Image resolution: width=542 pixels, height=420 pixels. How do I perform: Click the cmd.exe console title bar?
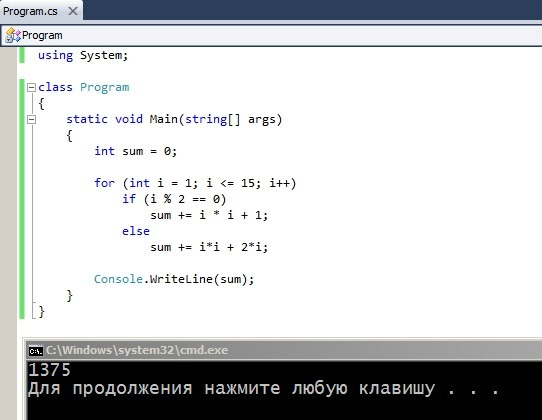(x=284, y=351)
